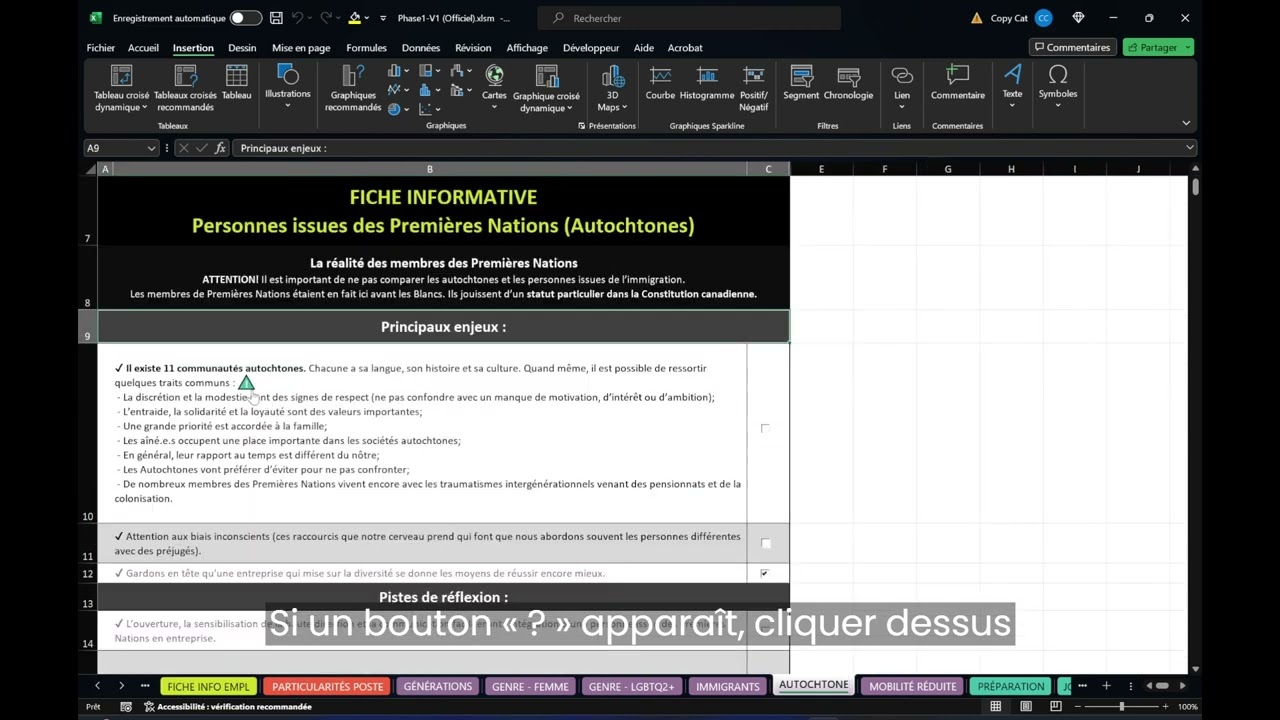Image resolution: width=1280 pixels, height=720 pixels.
Task: Switch to Page Layout view
Action: [x=1026, y=706]
